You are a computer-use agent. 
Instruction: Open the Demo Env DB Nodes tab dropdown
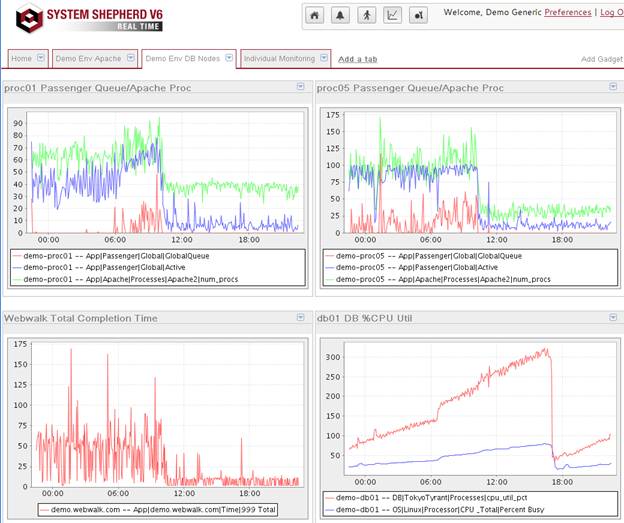click(x=229, y=58)
